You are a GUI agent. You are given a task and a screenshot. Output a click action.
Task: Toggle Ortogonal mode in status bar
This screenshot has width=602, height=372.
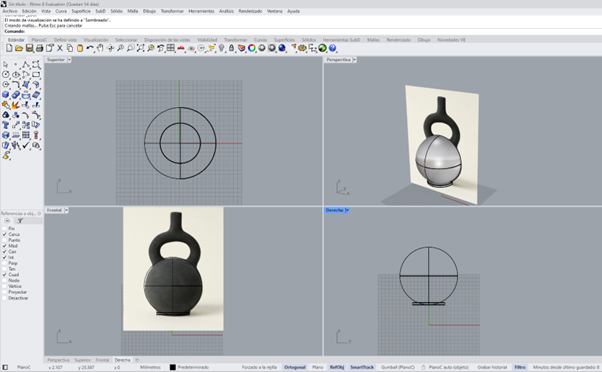coord(295,367)
